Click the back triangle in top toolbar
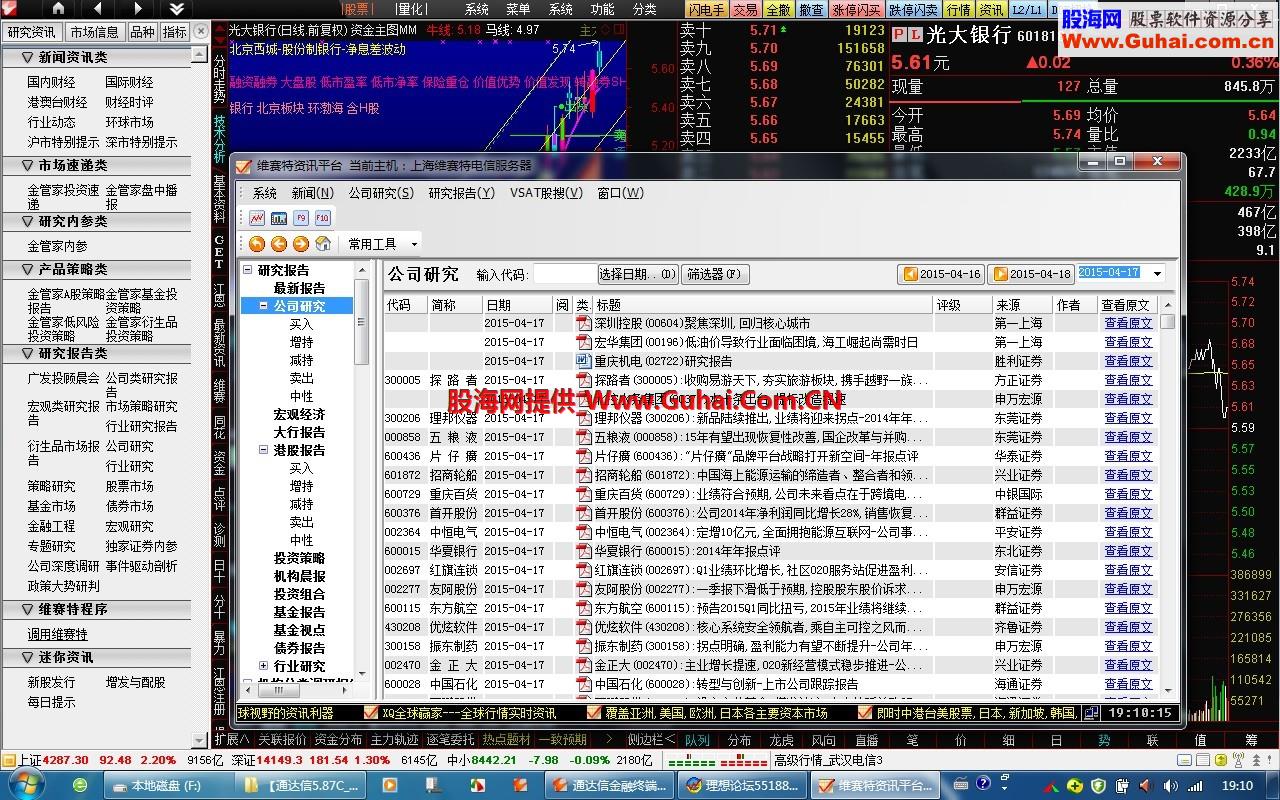 98,8
